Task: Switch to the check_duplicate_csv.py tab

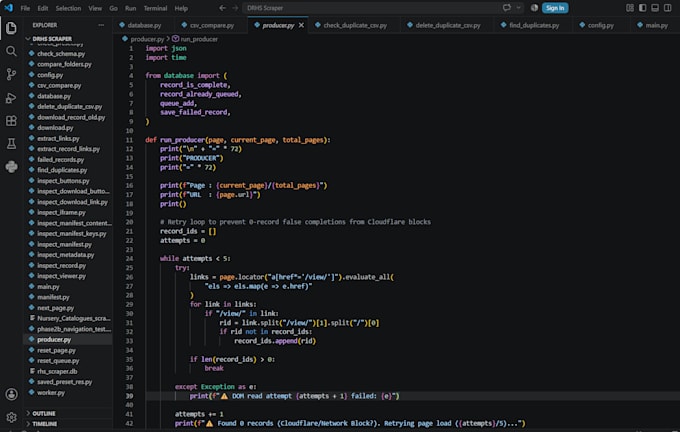Action: (355, 26)
